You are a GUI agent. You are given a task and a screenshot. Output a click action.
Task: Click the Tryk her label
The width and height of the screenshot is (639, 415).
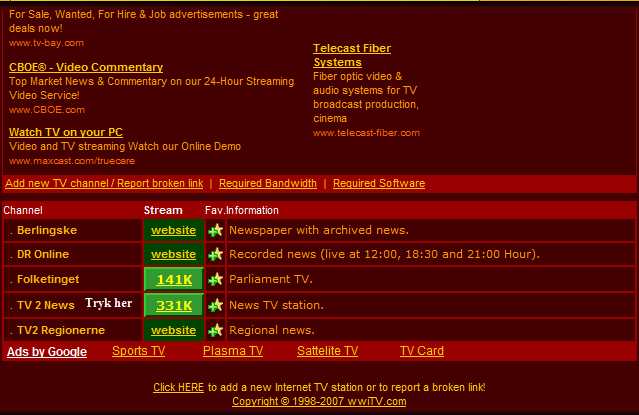point(108,303)
